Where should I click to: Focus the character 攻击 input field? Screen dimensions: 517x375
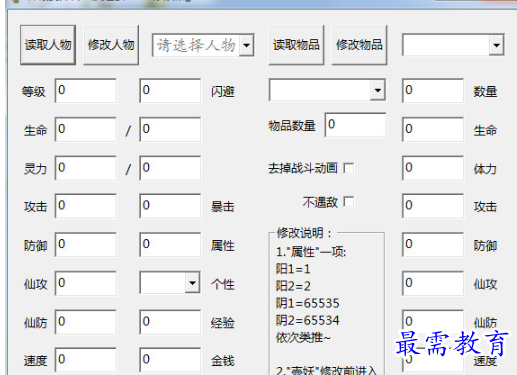click(86, 206)
